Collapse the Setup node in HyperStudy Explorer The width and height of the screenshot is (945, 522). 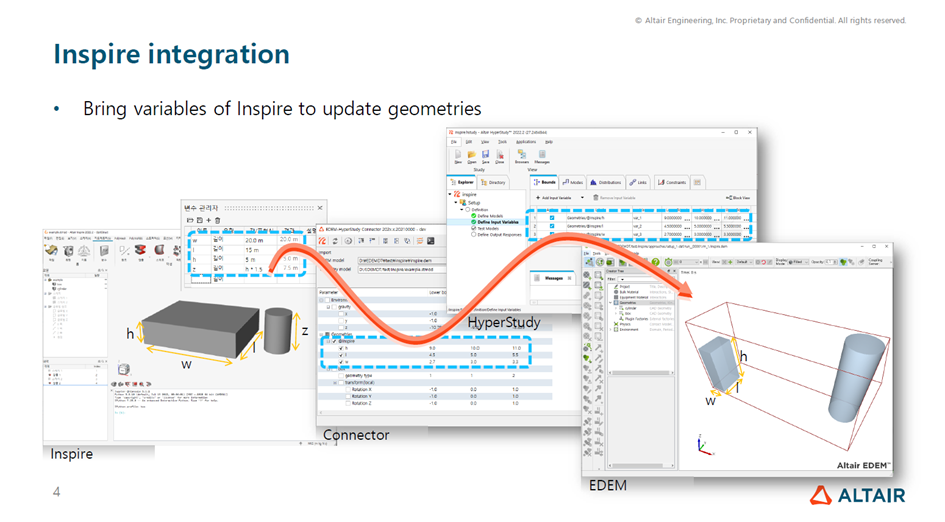pyautogui.click(x=456, y=203)
